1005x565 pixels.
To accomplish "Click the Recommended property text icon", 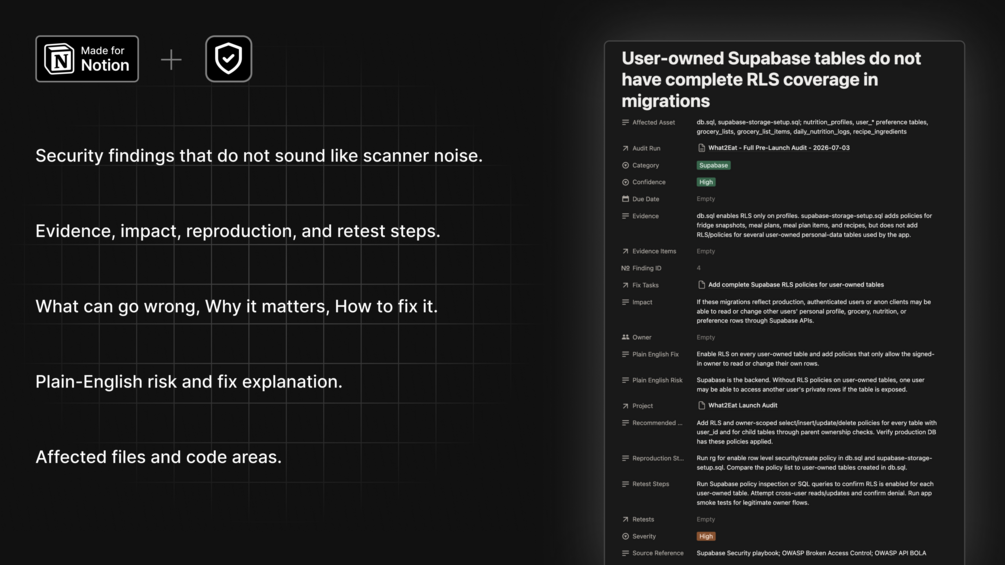I will pyautogui.click(x=625, y=423).
